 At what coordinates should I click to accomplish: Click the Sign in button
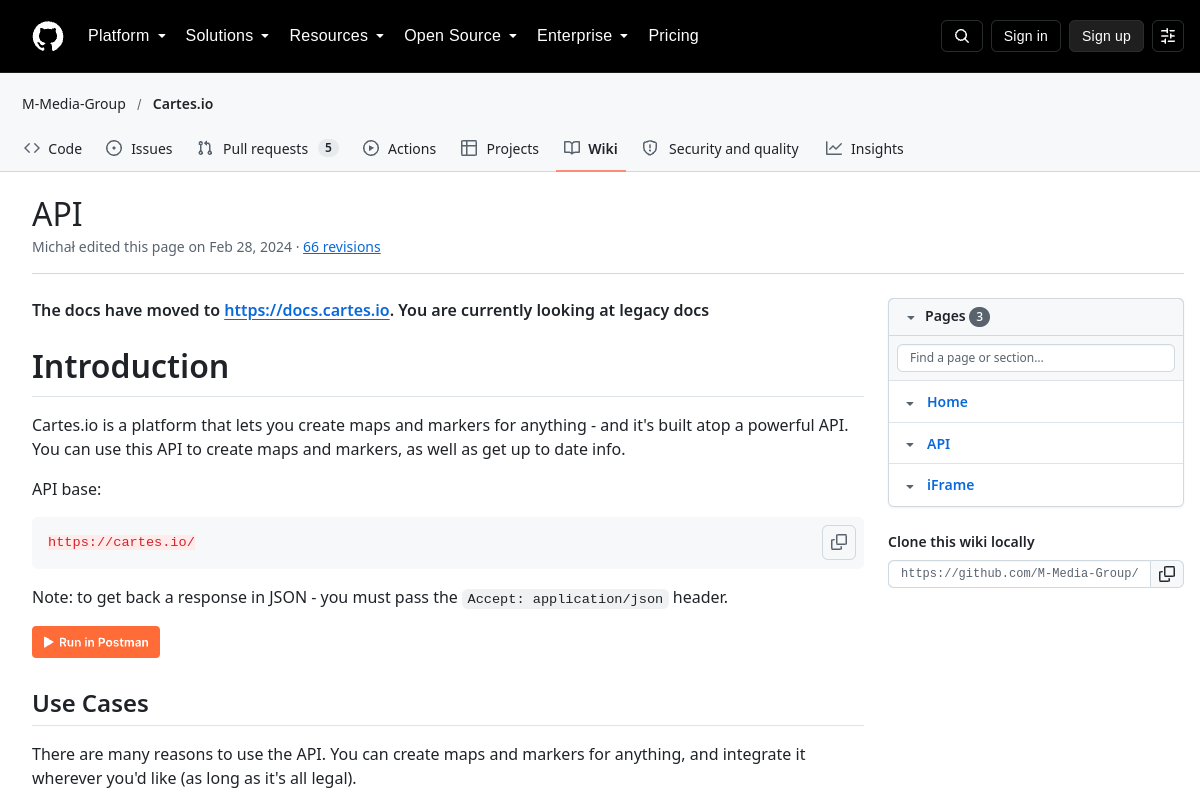pos(1026,36)
